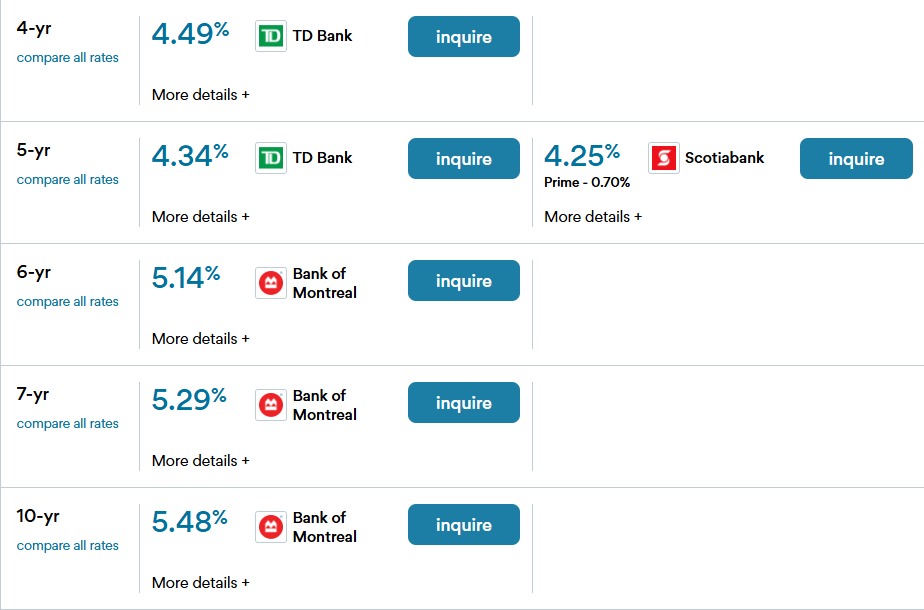
Task: Open compare all rates for 10-yr term
Action: pos(68,546)
